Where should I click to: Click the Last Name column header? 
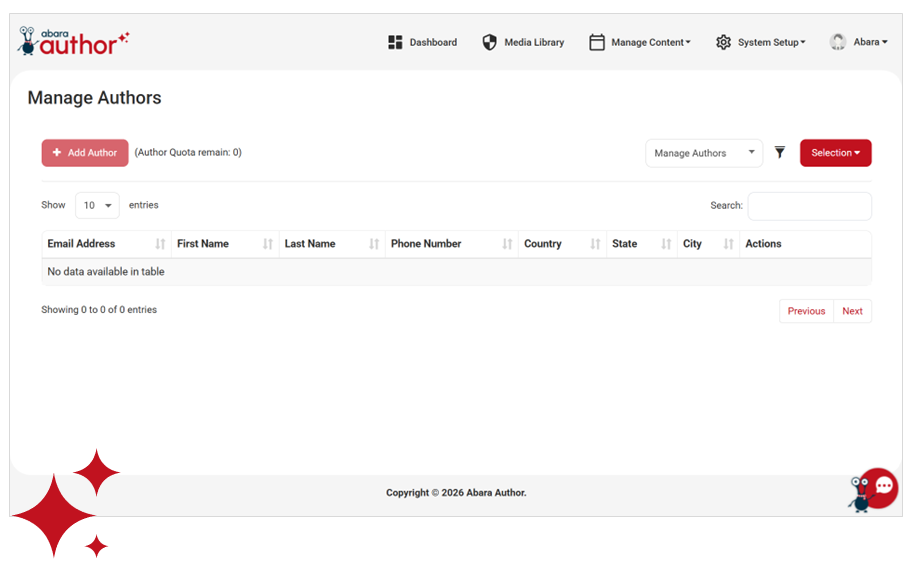pos(331,244)
